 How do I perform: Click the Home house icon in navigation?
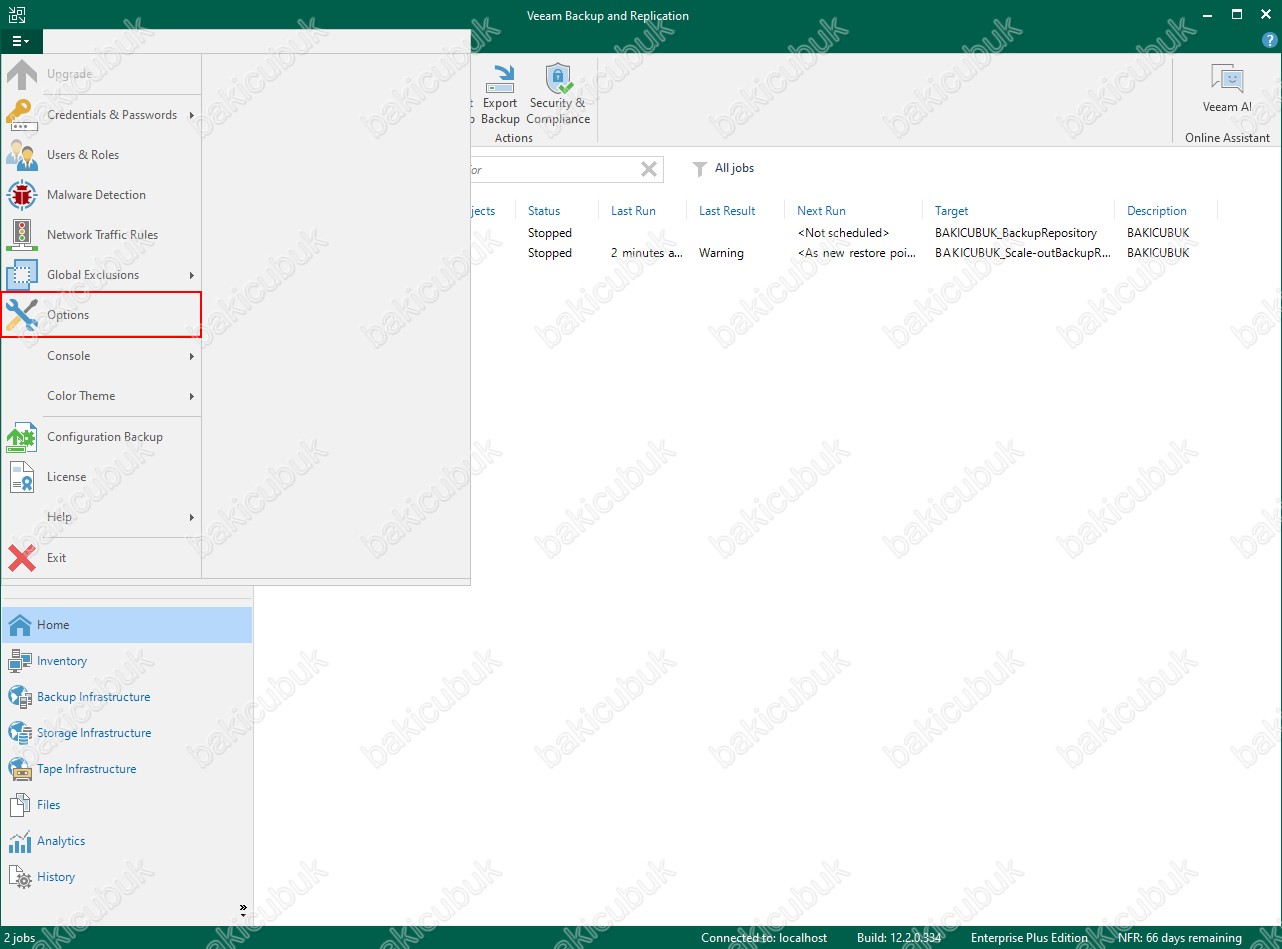[20, 625]
